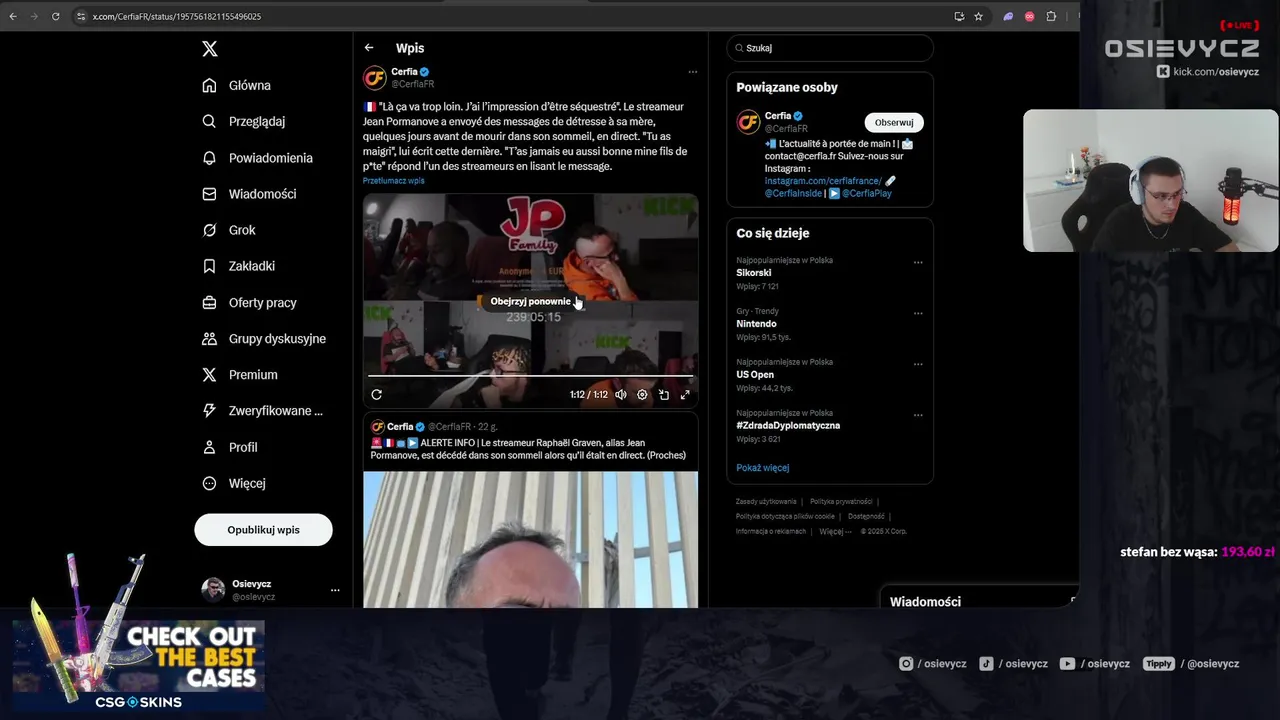Open post options three-dot menu
Screen dimensions: 1280x720
[x=692, y=72]
